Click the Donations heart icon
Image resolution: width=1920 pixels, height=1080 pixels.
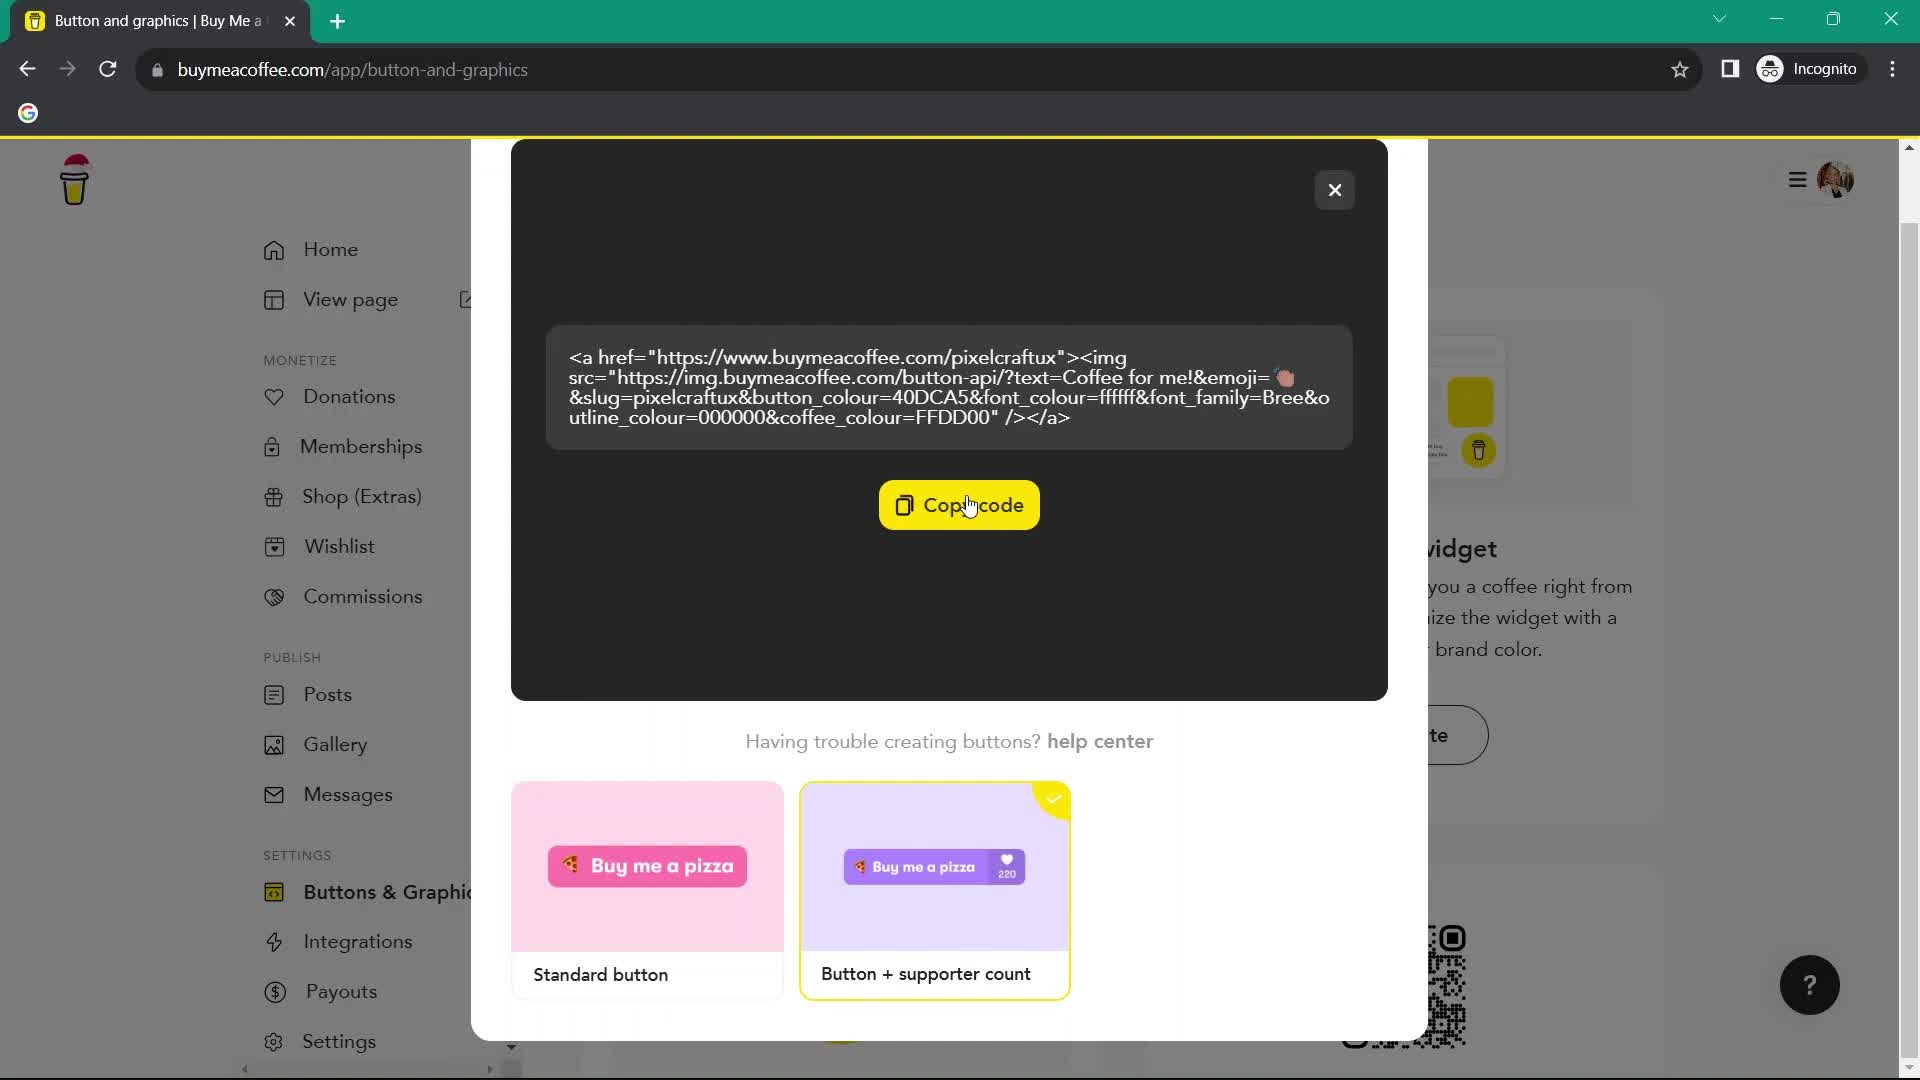coord(274,397)
